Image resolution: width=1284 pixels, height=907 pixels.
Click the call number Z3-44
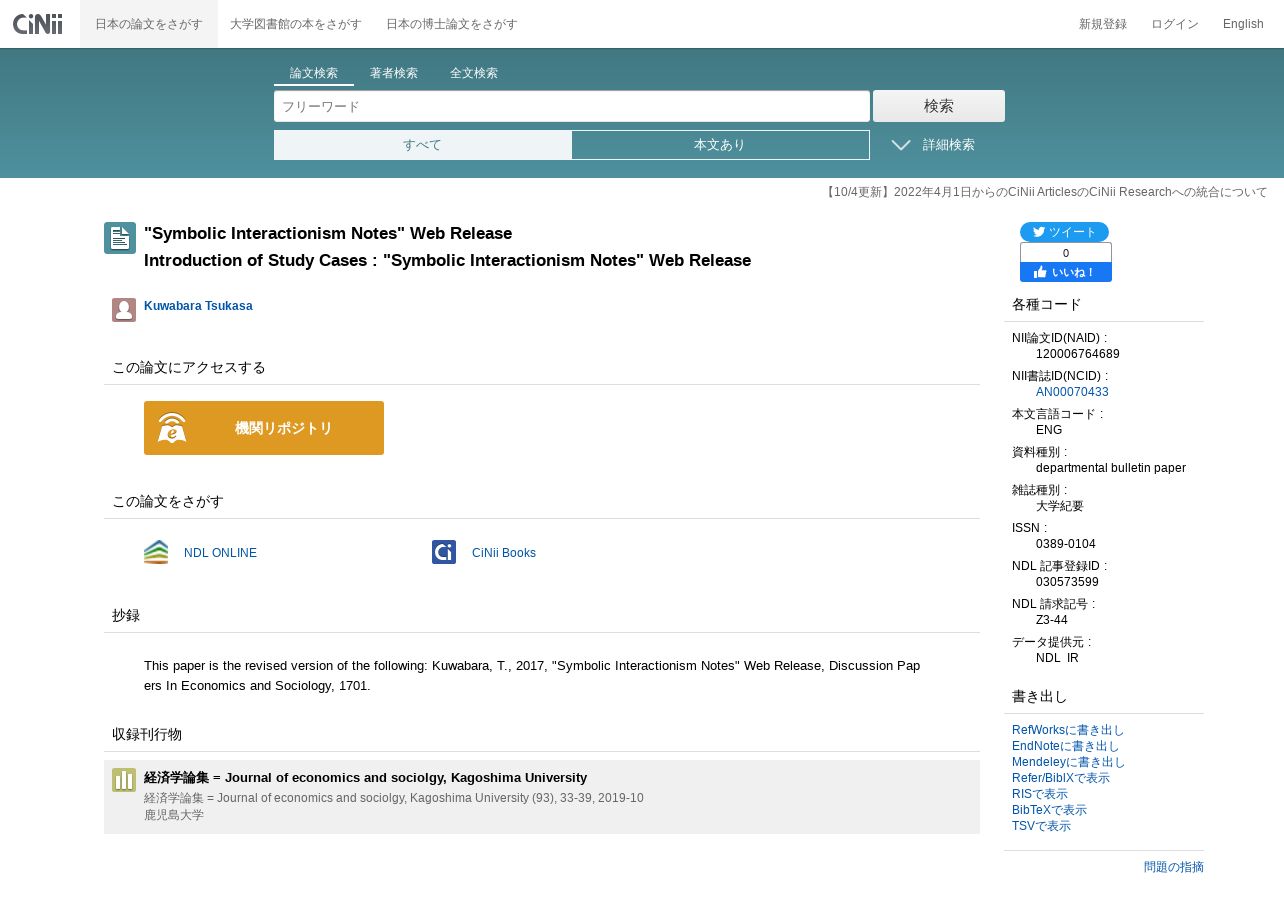(x=1054, y=620)
